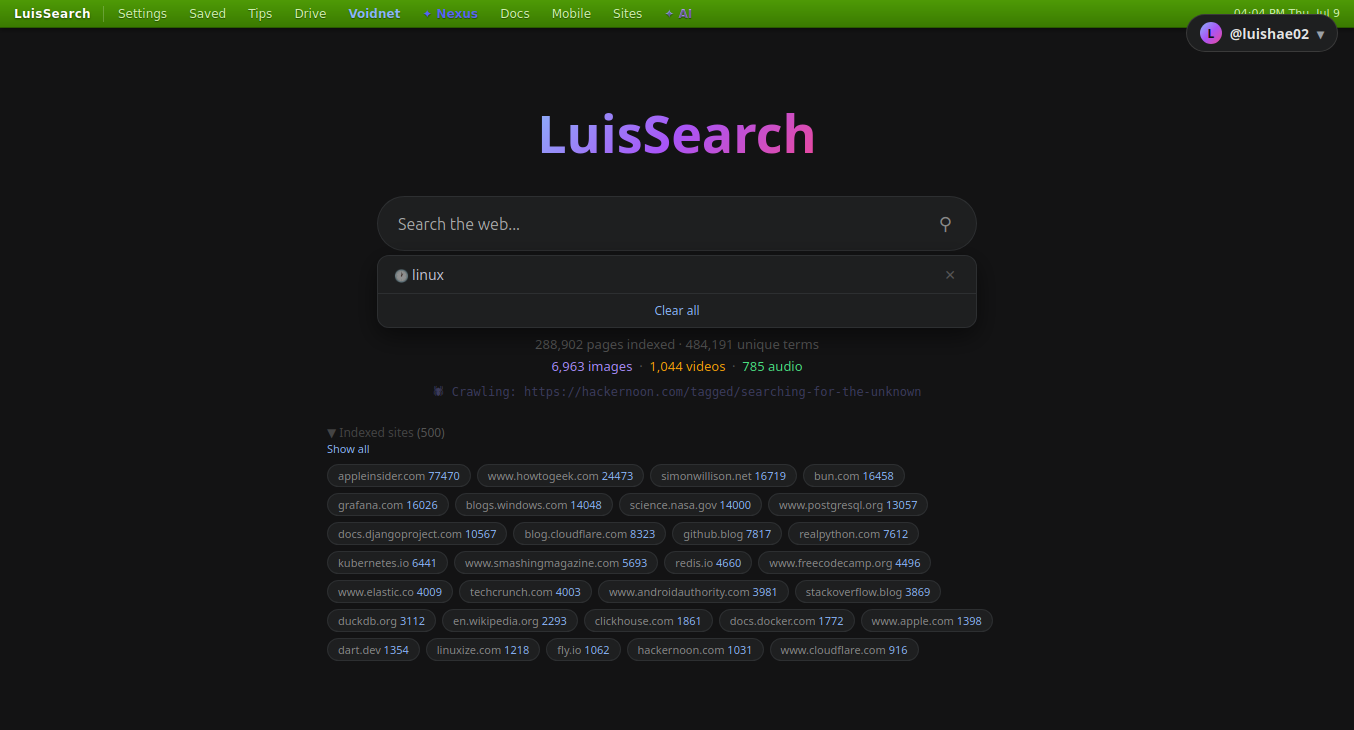
Task: Select the science.nasa.gov 14000 chip
Action: 690,505
